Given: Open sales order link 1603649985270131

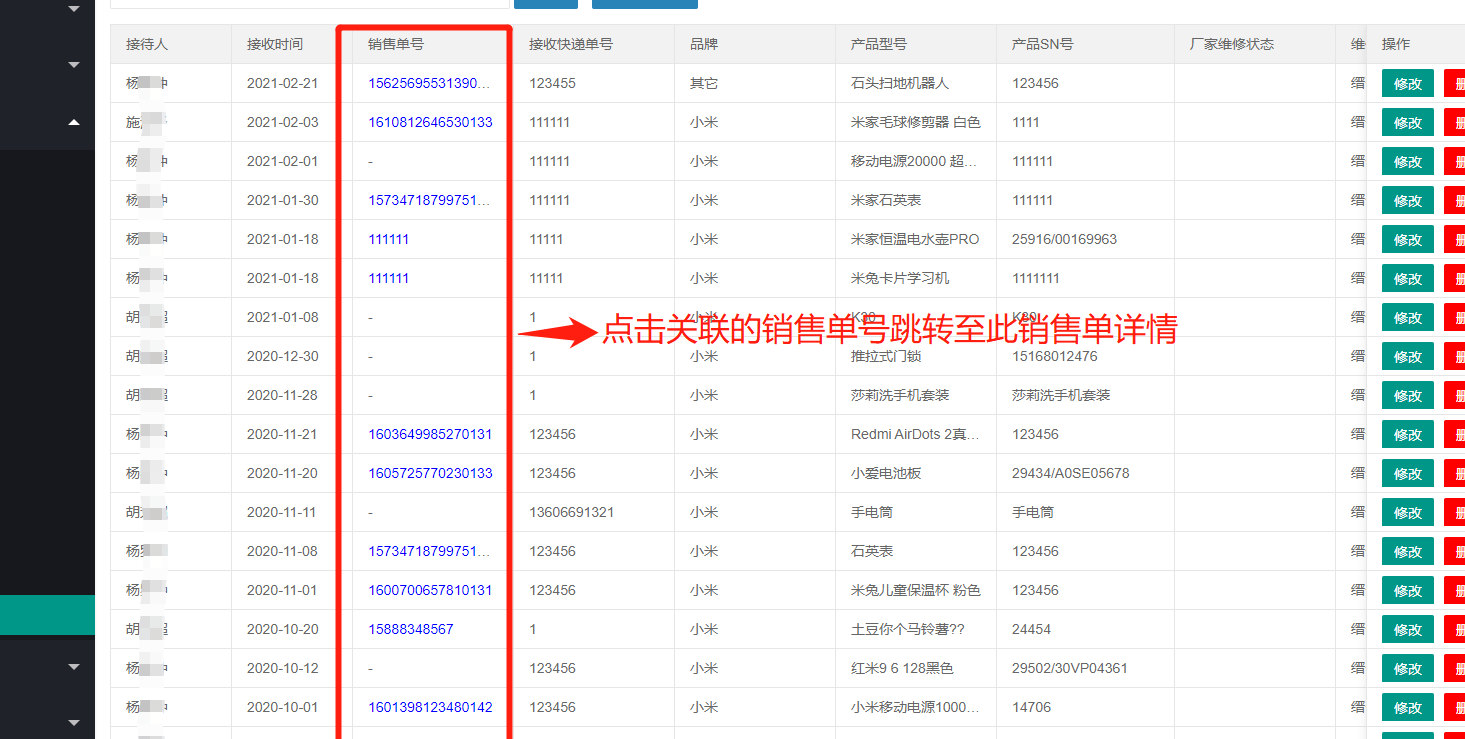Looking at the screenshot, I should click(430, 434).
